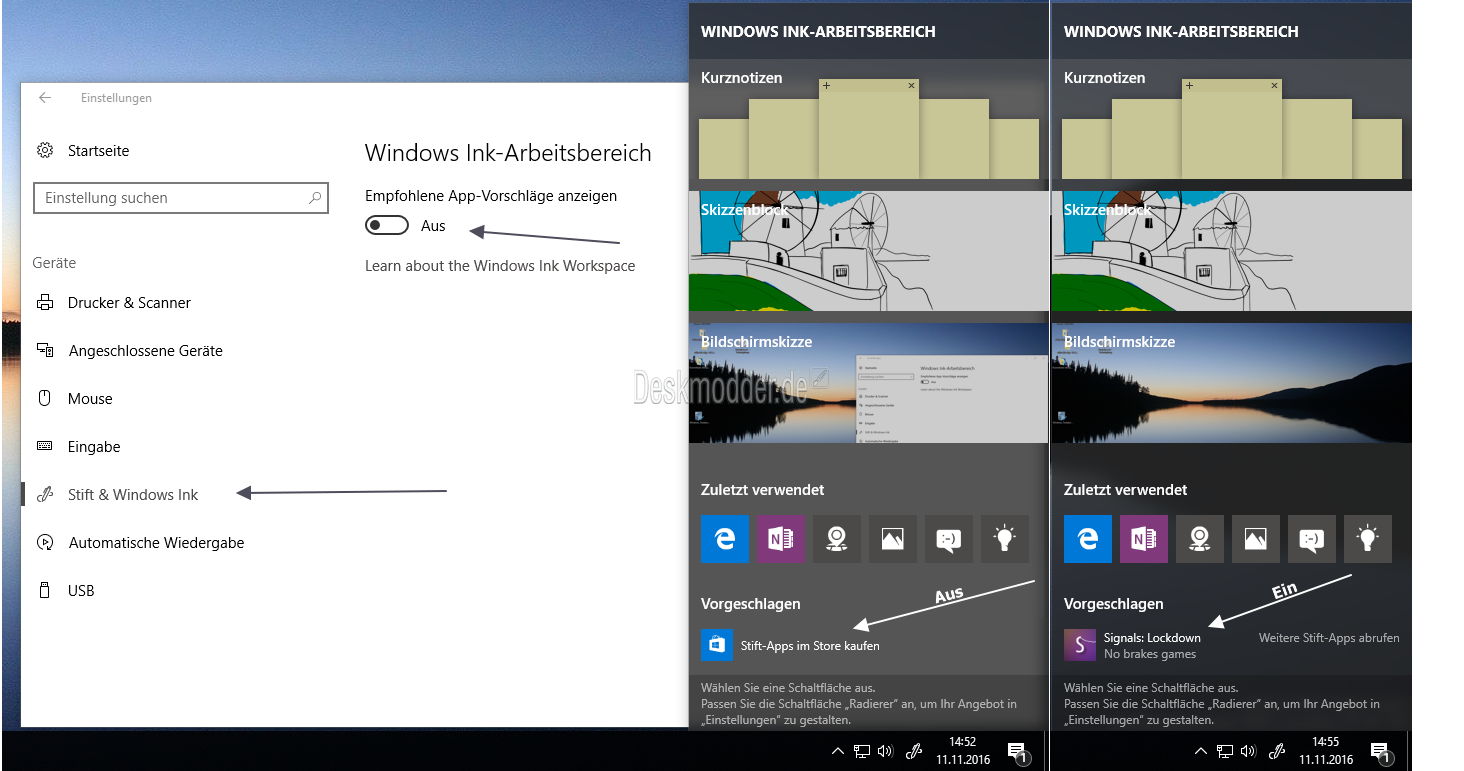Click the Windows Ink pen icon beside the 14:52 clock
Viewport: 1464px width, 771px height.
point(913,751)
